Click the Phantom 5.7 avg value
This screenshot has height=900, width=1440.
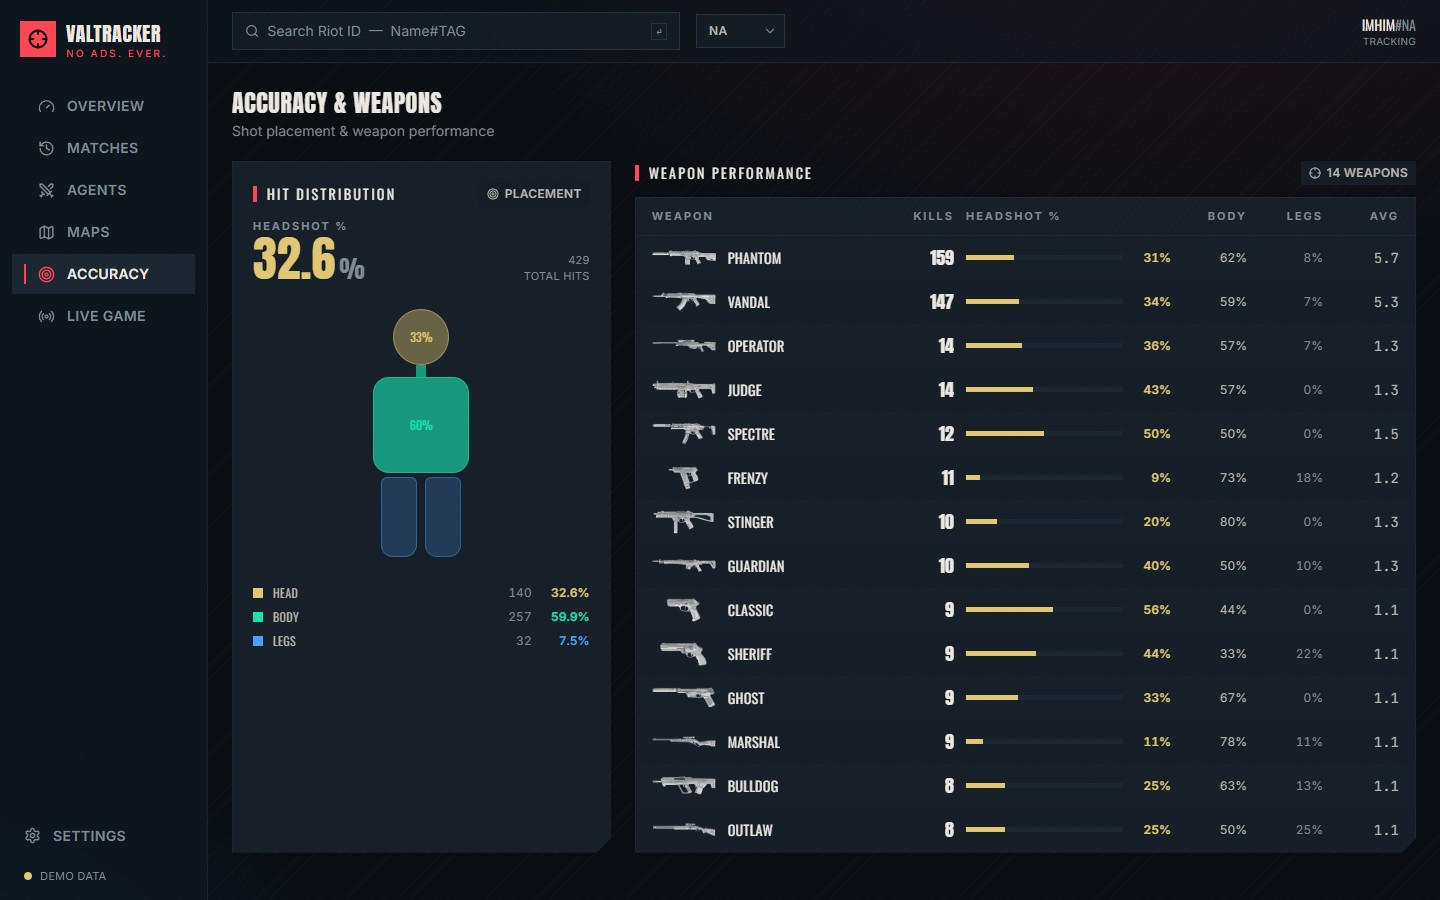tap(1386, 258)
